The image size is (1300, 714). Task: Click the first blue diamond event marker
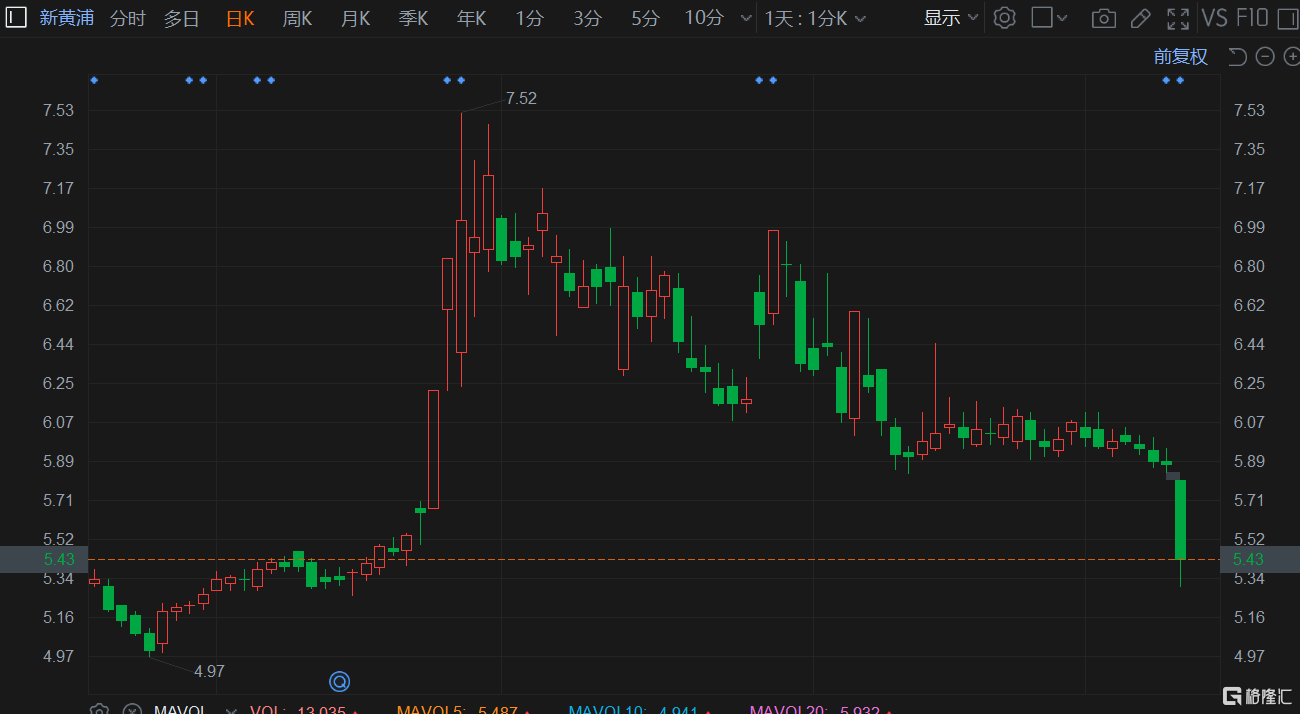click(x=94, y=80)
